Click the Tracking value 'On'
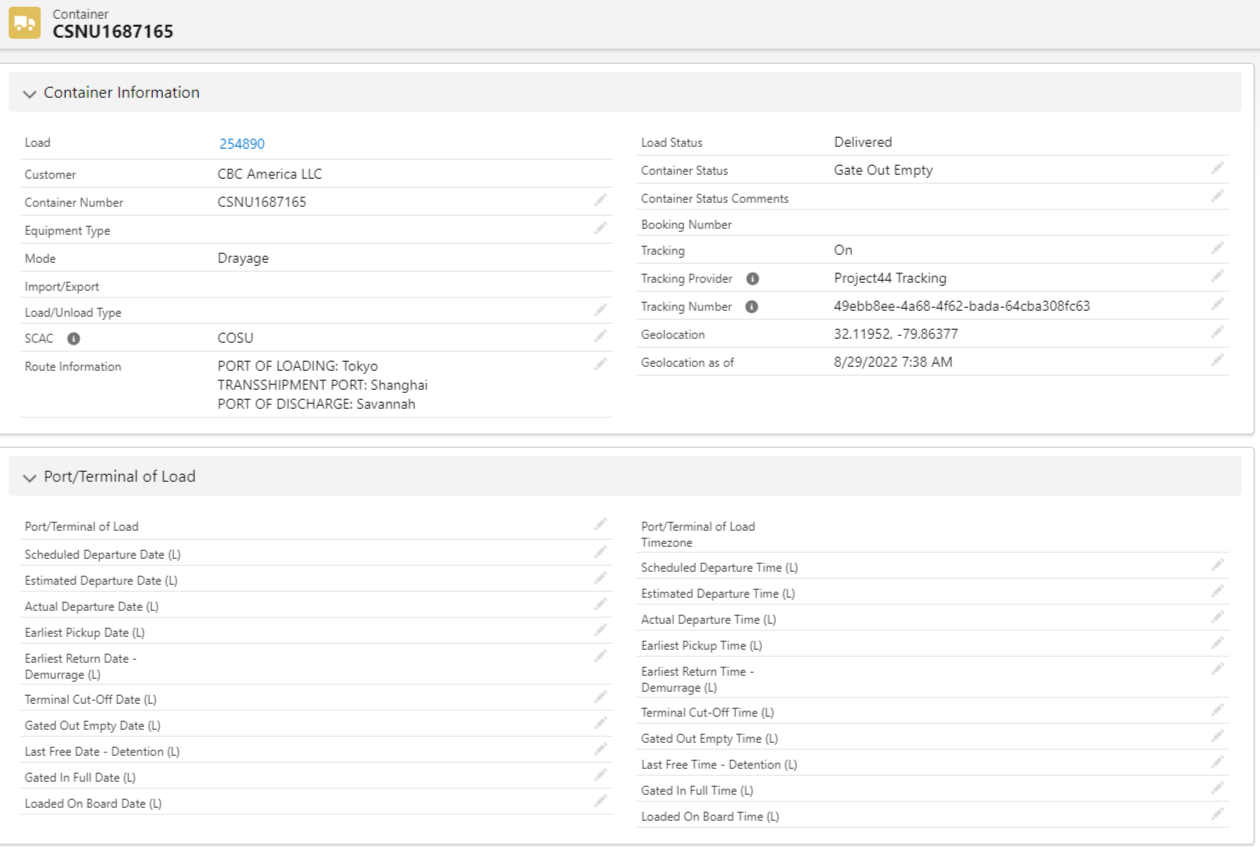 [x=843, y=250]
